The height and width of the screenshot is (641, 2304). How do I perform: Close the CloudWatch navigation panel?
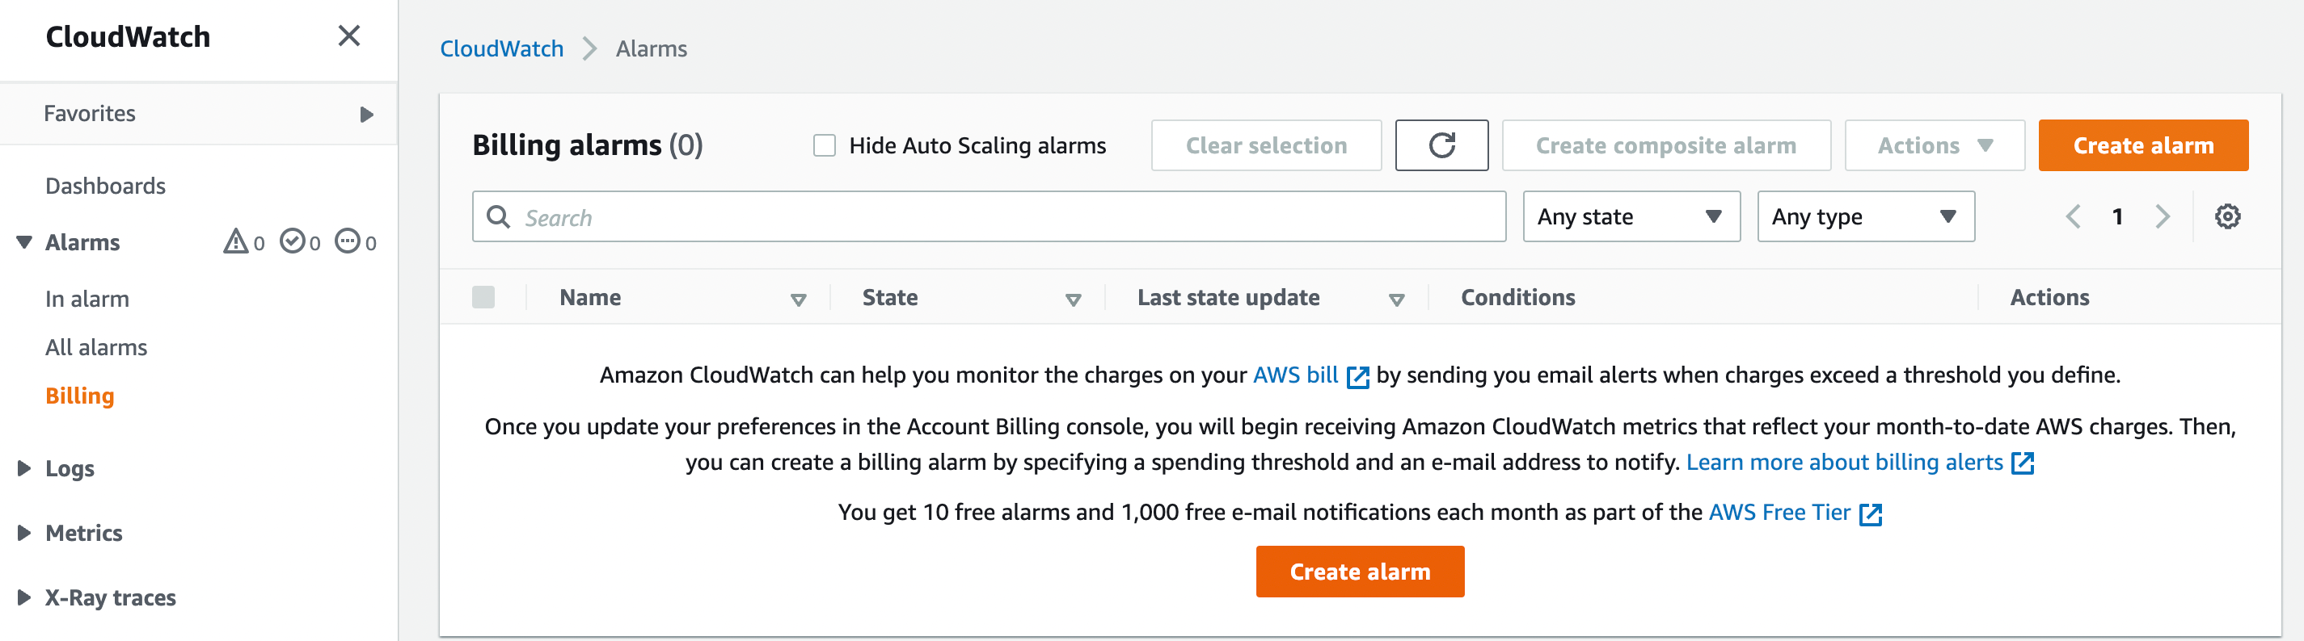click(349, 36)
